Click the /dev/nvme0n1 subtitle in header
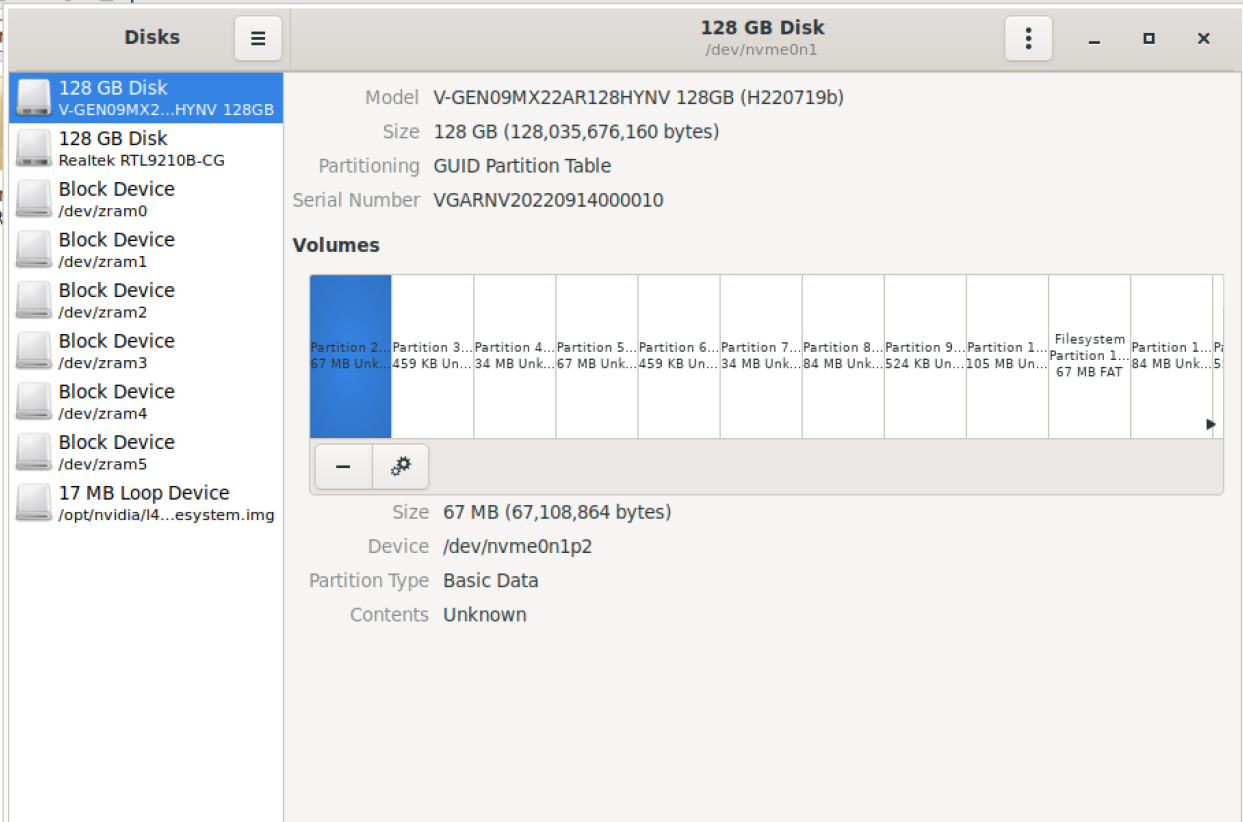This screenshot has height=822, width=1243. click(762, 50)
